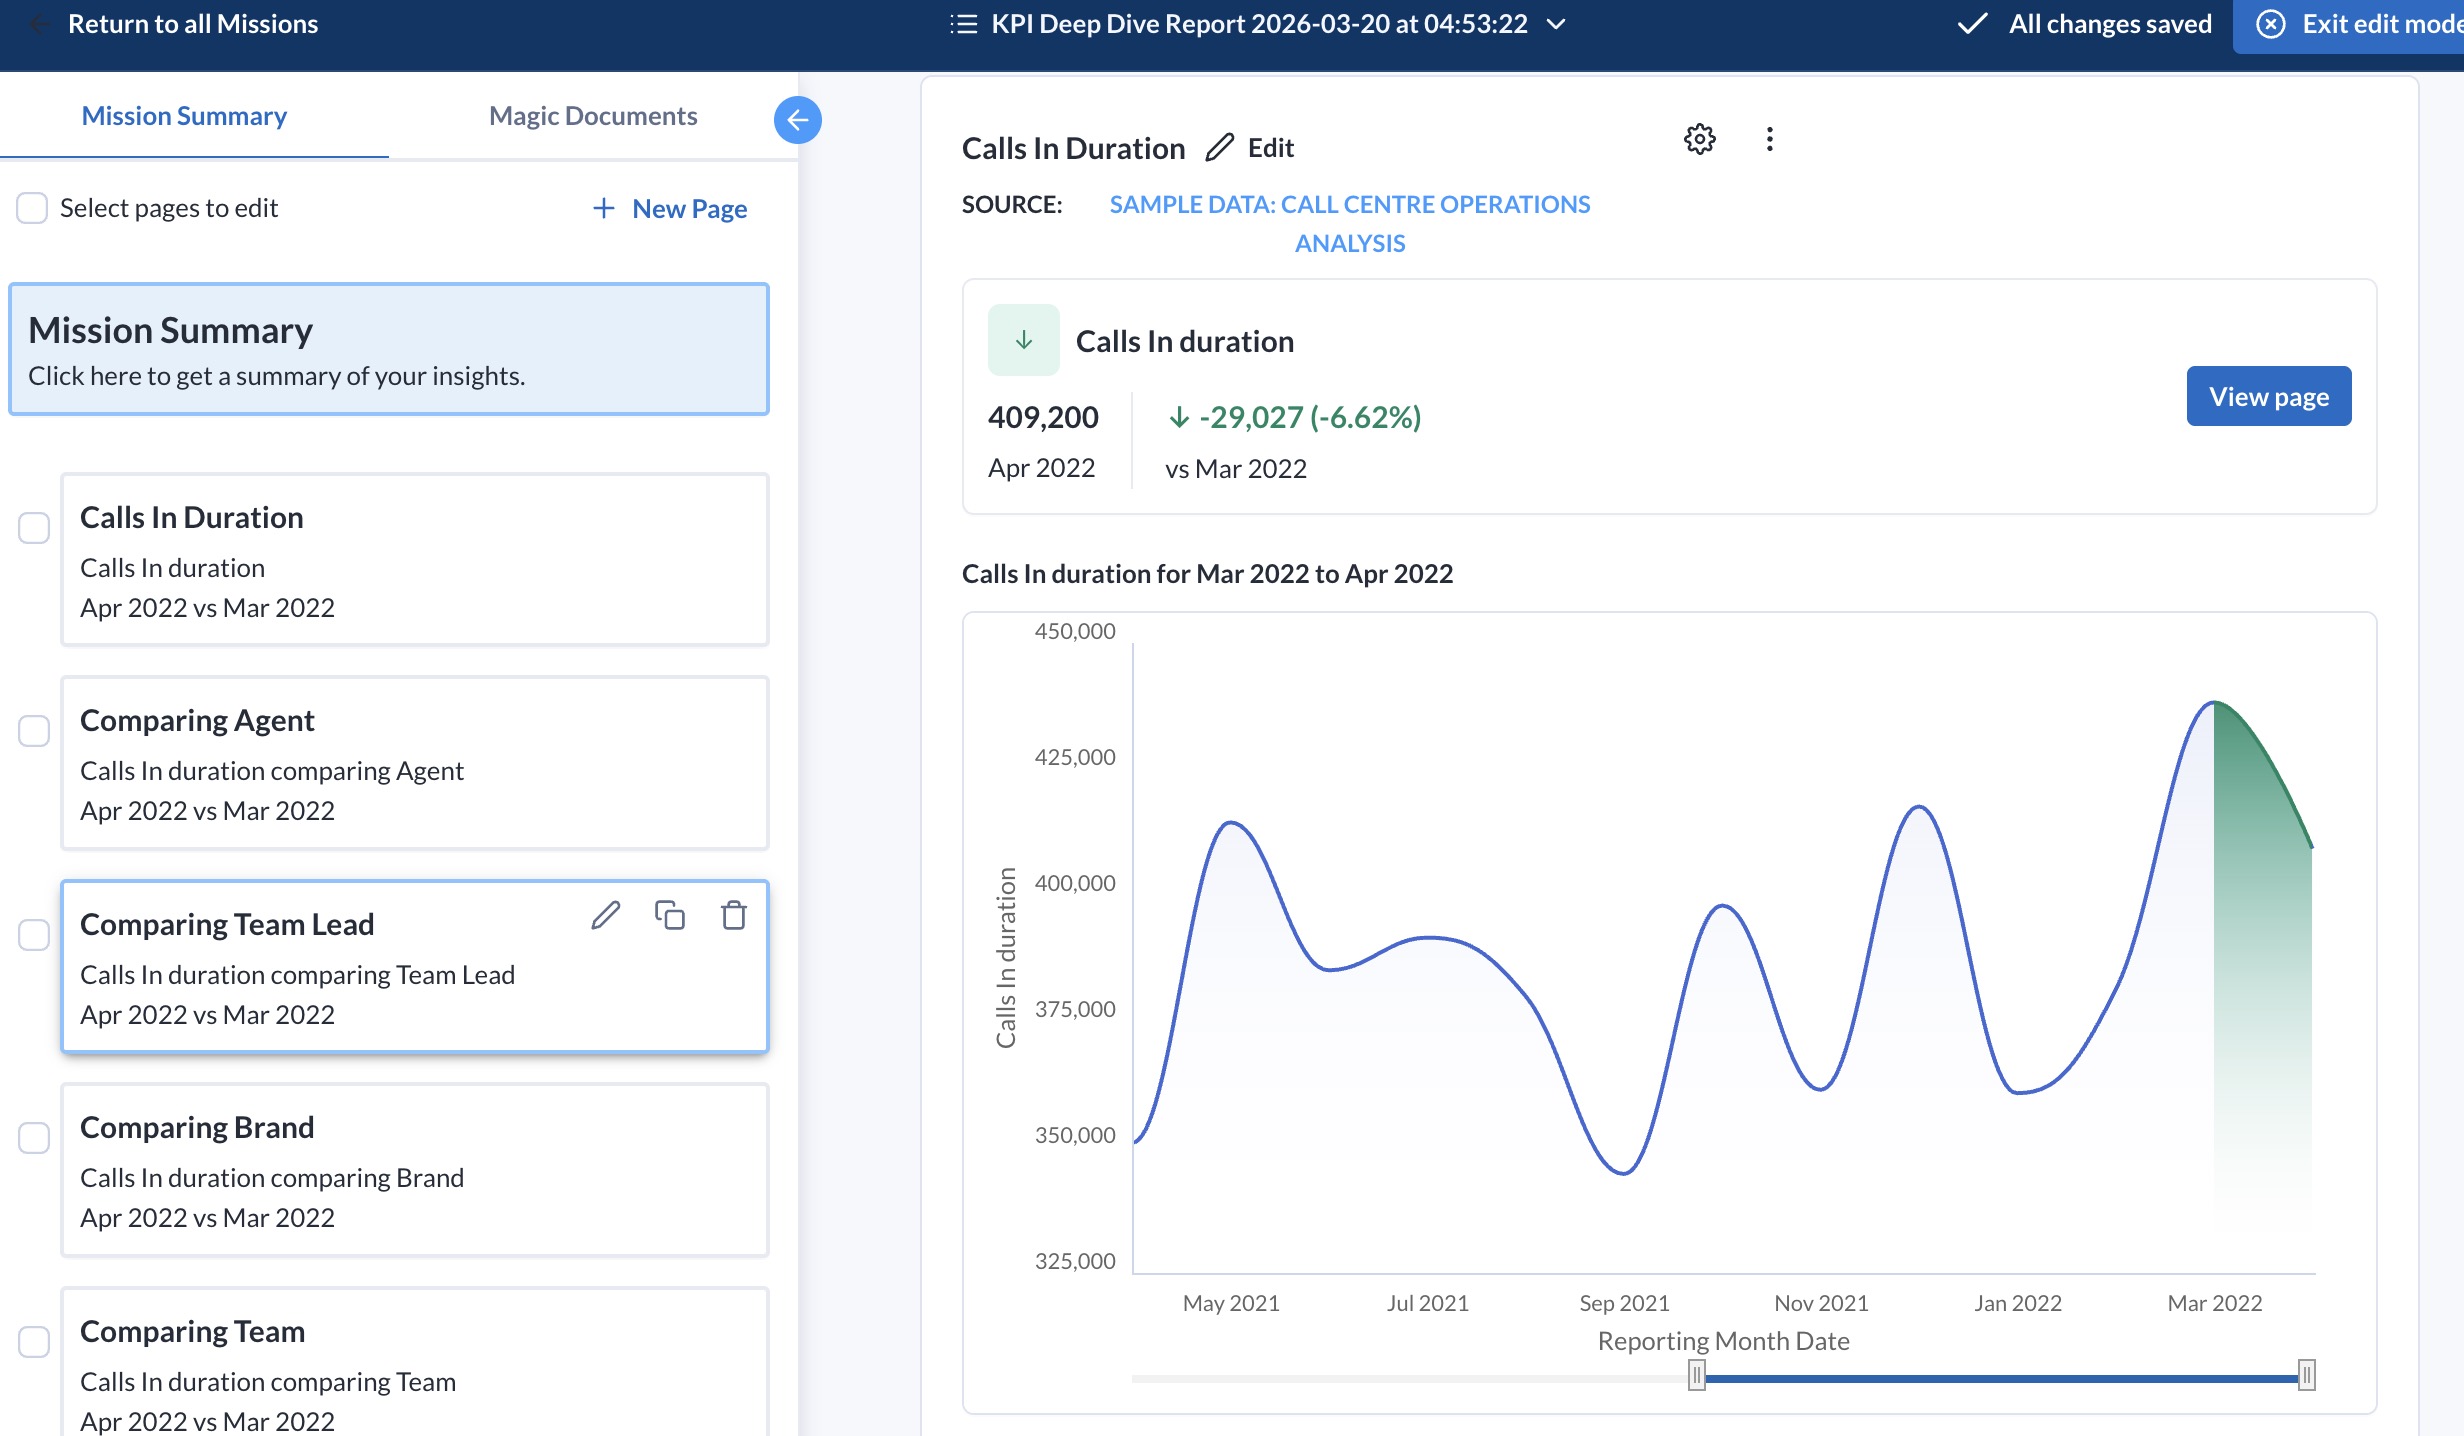Screen dimensions: 2464x1436
Task: Click the outline list icon beside the report title
Action: coord(964,23)
